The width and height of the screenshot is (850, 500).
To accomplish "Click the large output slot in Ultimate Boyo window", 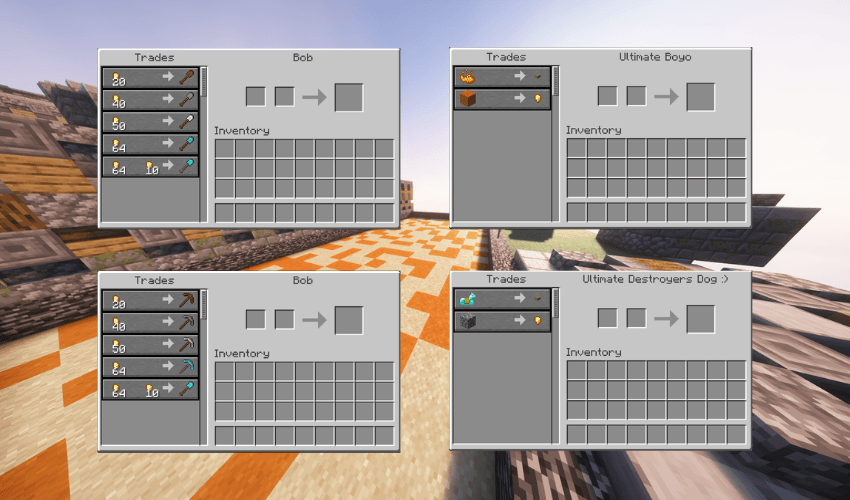I will tap(700, 97).
